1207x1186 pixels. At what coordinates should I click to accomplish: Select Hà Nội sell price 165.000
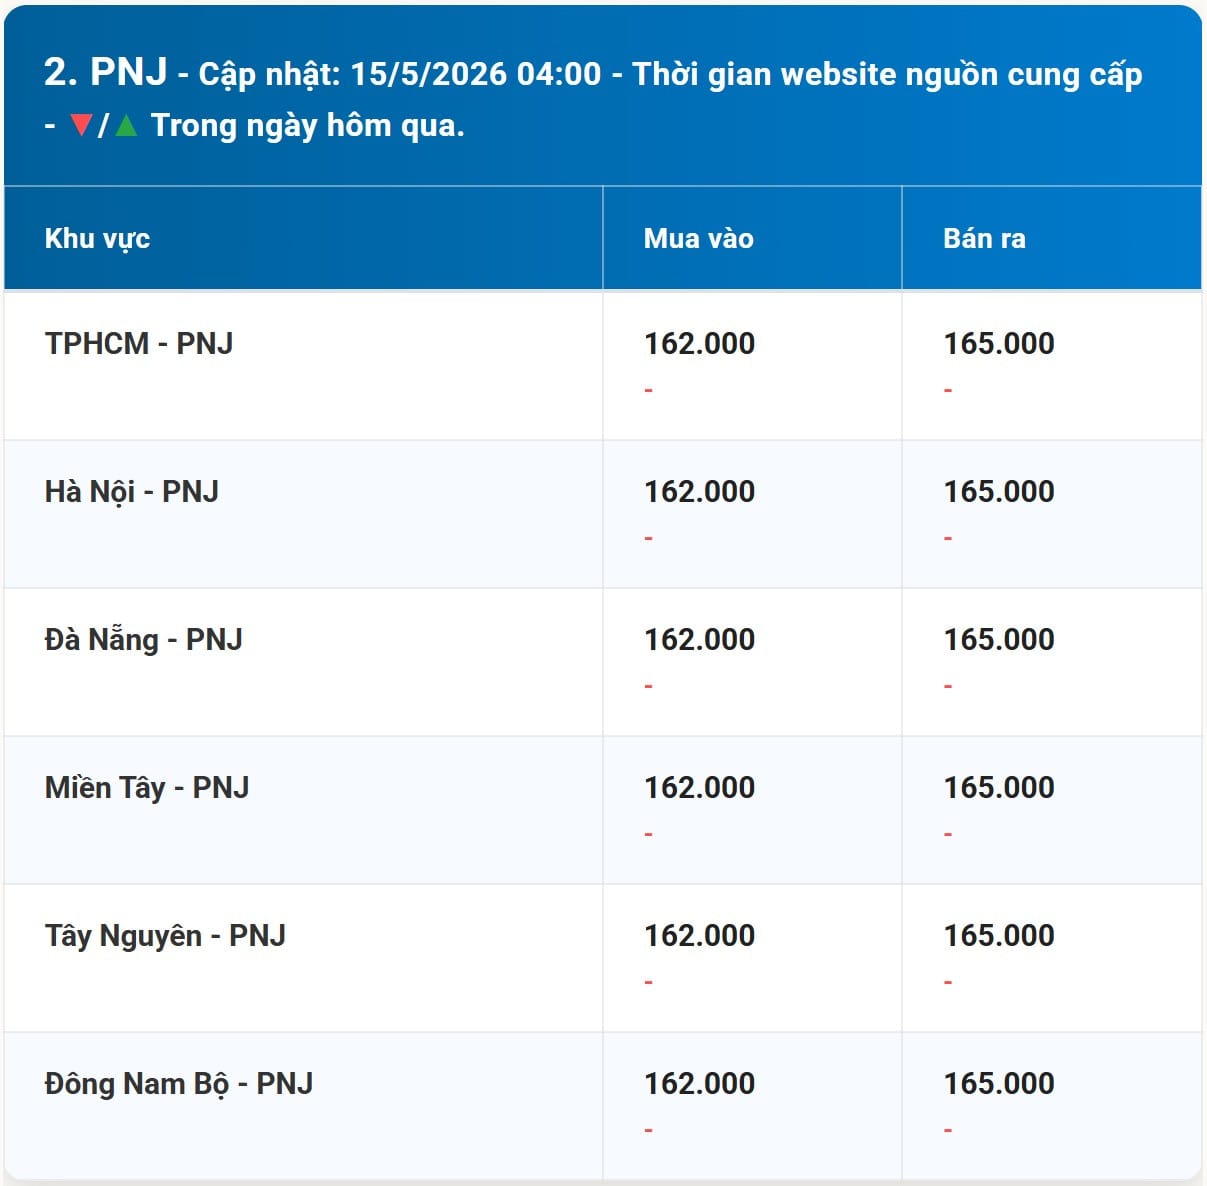(999, 491)
